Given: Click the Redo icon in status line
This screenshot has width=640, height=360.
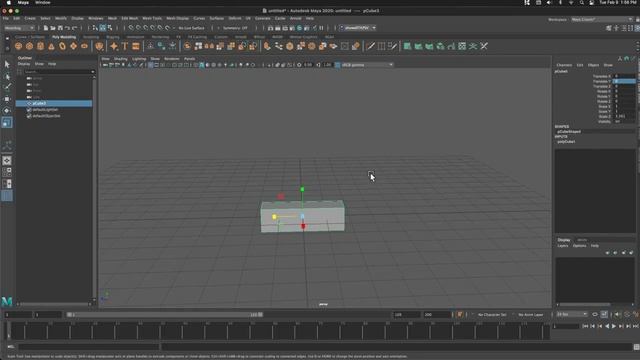Looking at the screenshot, I should [x=75, y=28].
